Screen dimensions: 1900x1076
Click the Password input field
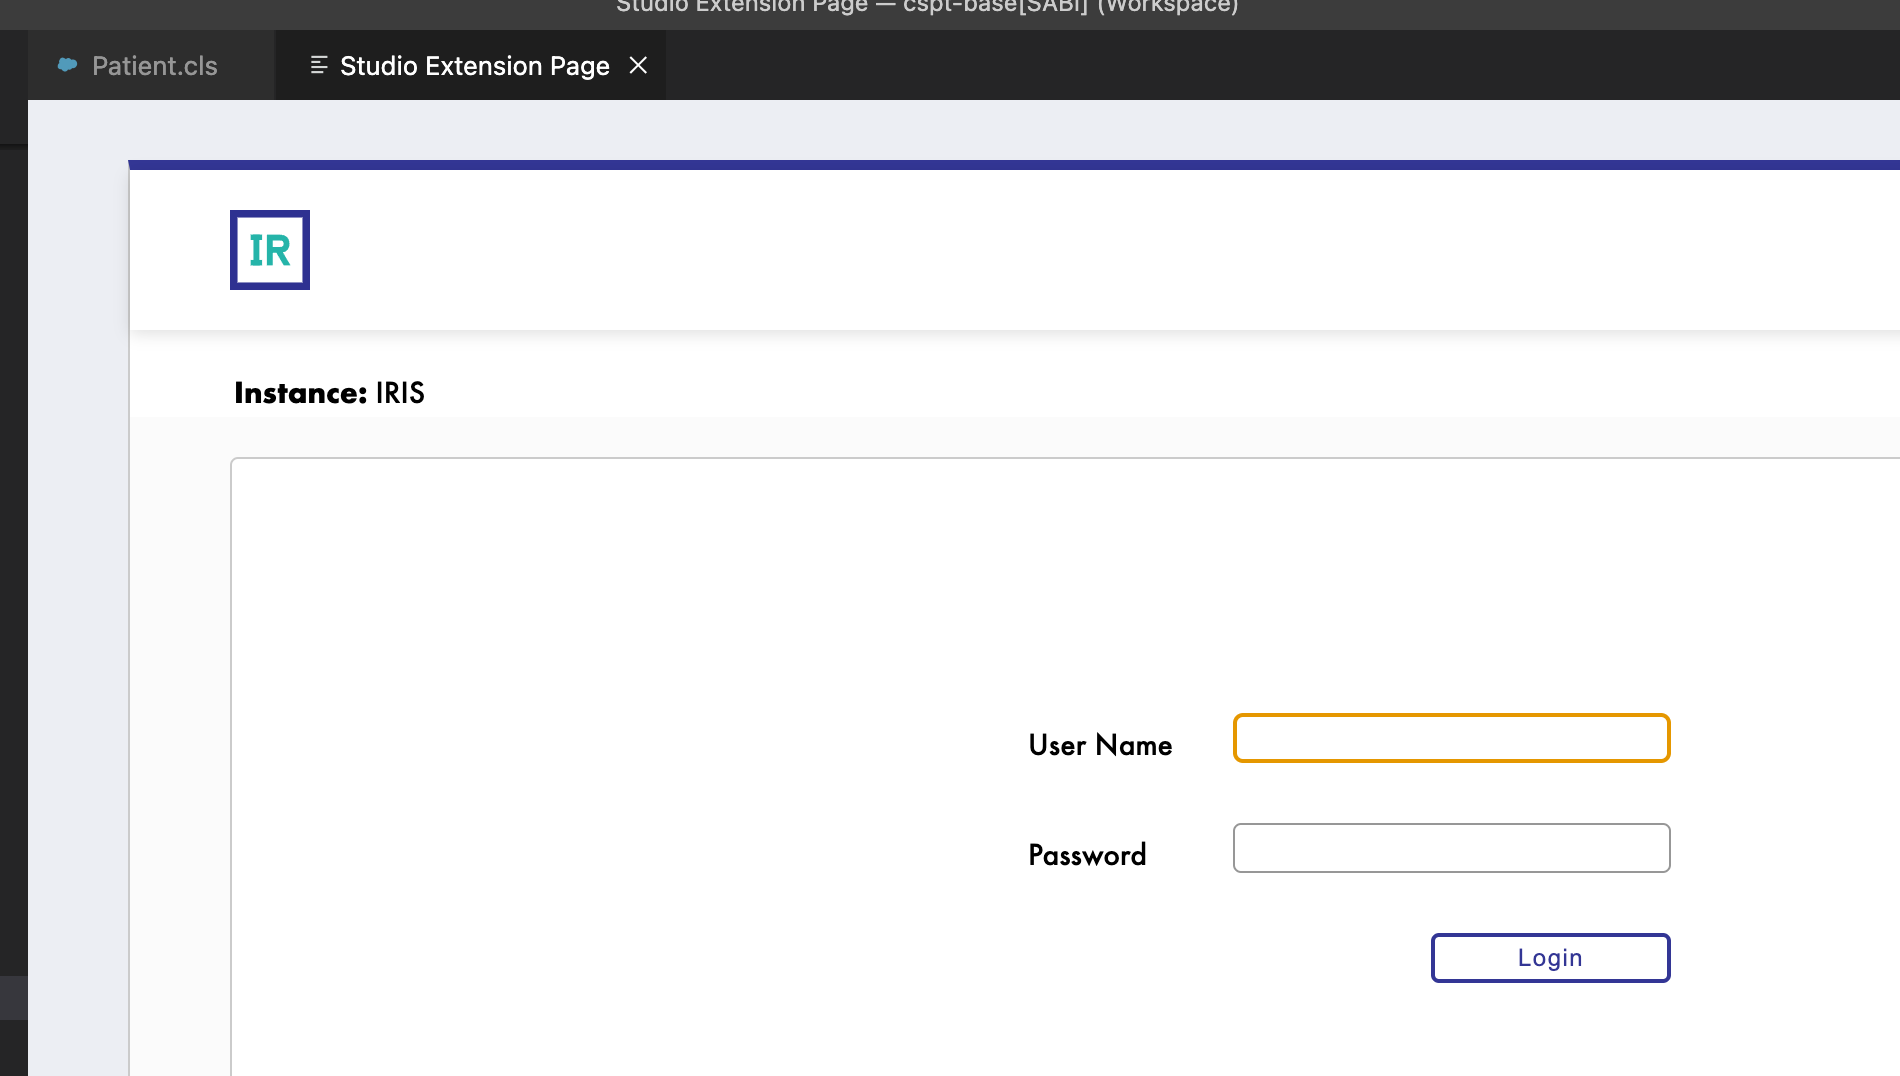click(x=1451, y=848)
